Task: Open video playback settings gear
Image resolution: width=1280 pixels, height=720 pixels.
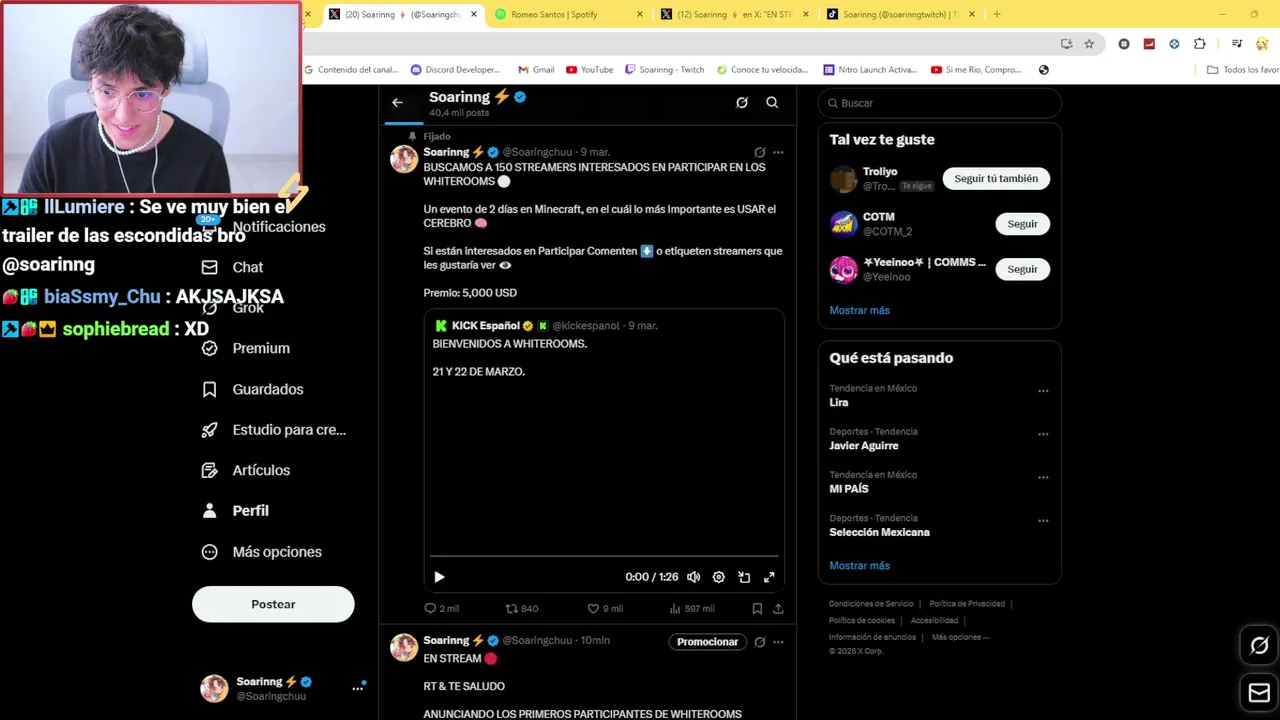Action: (x=718, y=577)
